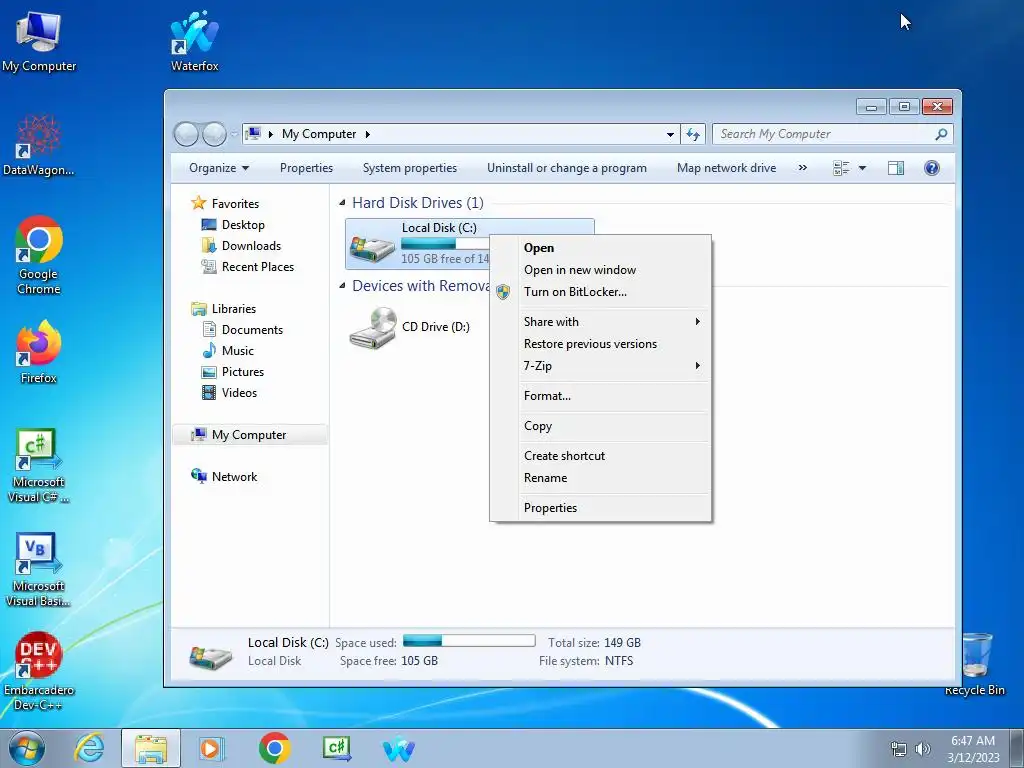Open Microsoft Visual C# desktop shortcut

click(39, 466)
